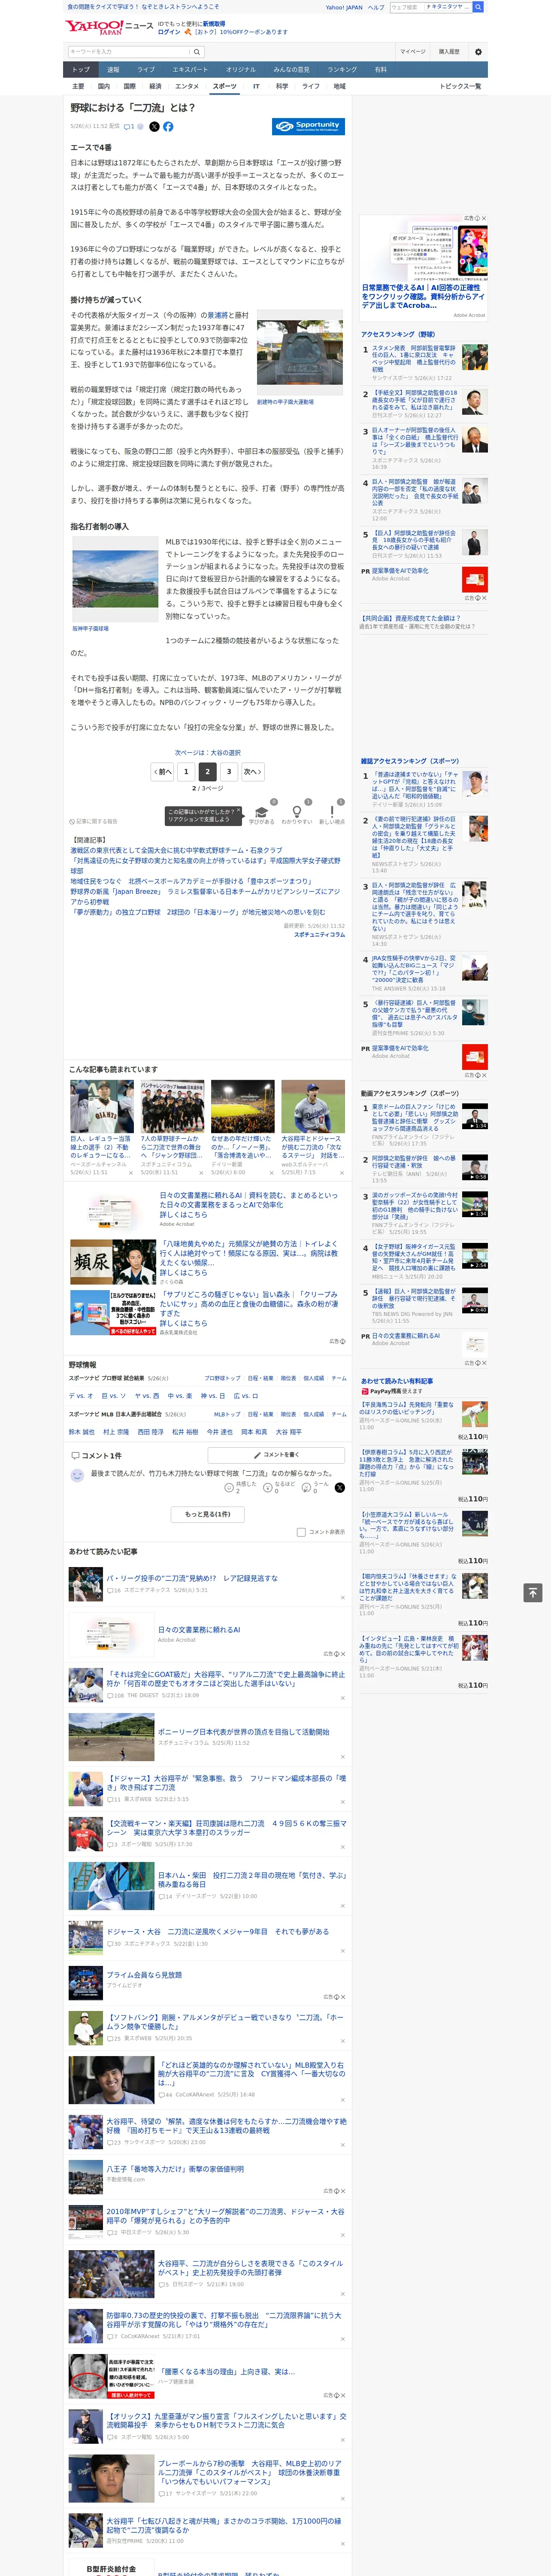Click the commenter avatar icon
This screenshot has height=2576, width=551.
tap(77, 1476)
